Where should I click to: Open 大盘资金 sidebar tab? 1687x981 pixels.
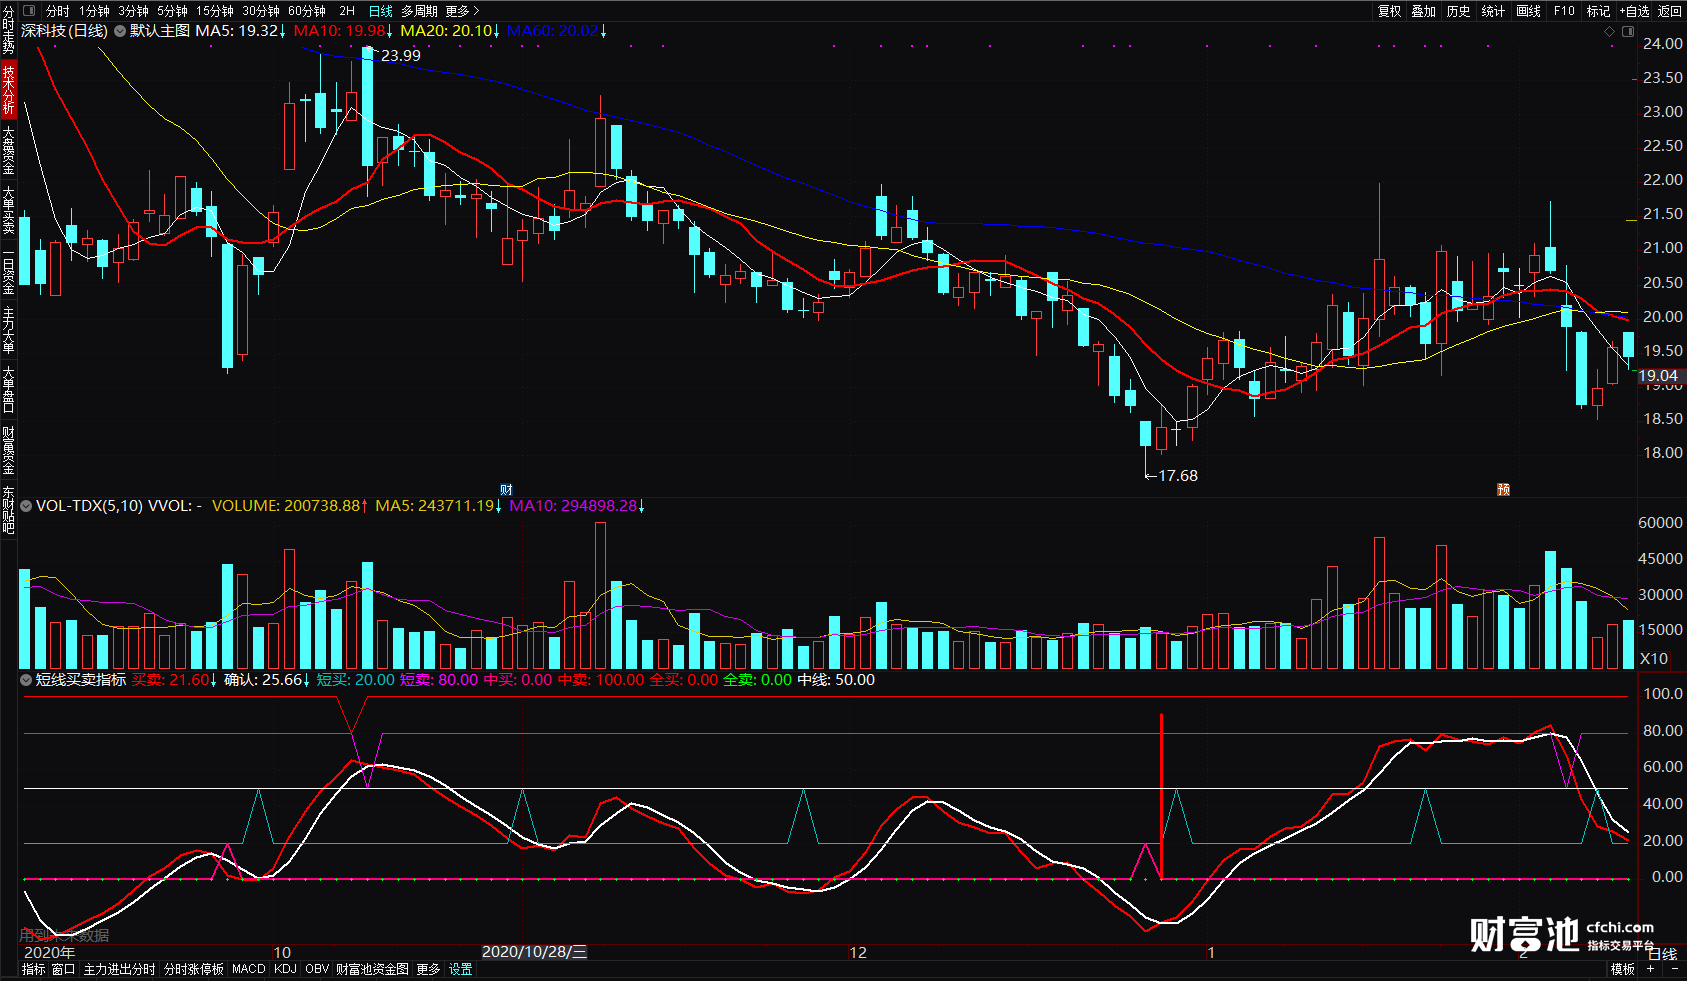pos(8,150)
